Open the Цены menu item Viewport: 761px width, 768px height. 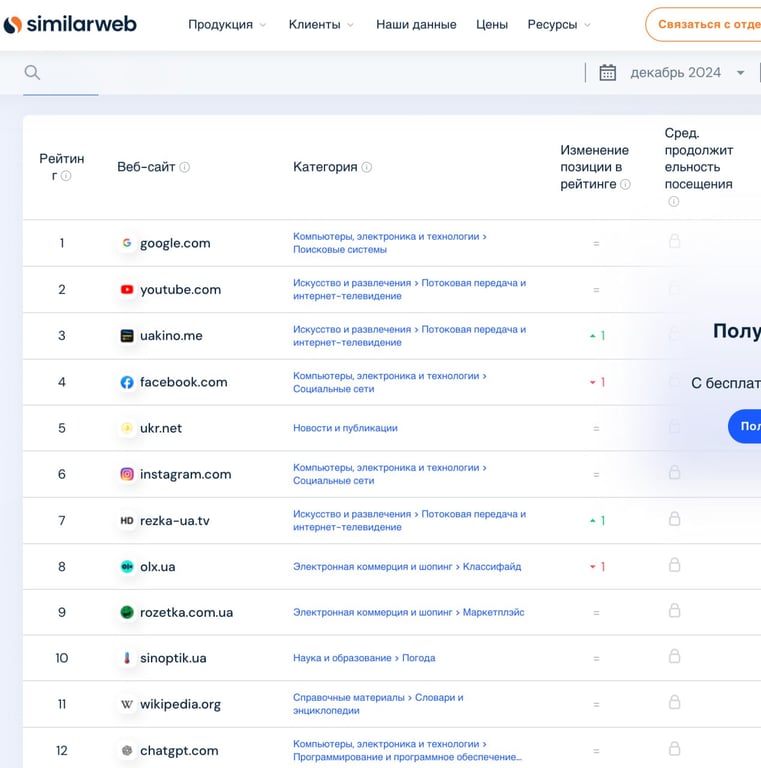tap(492, 25)
